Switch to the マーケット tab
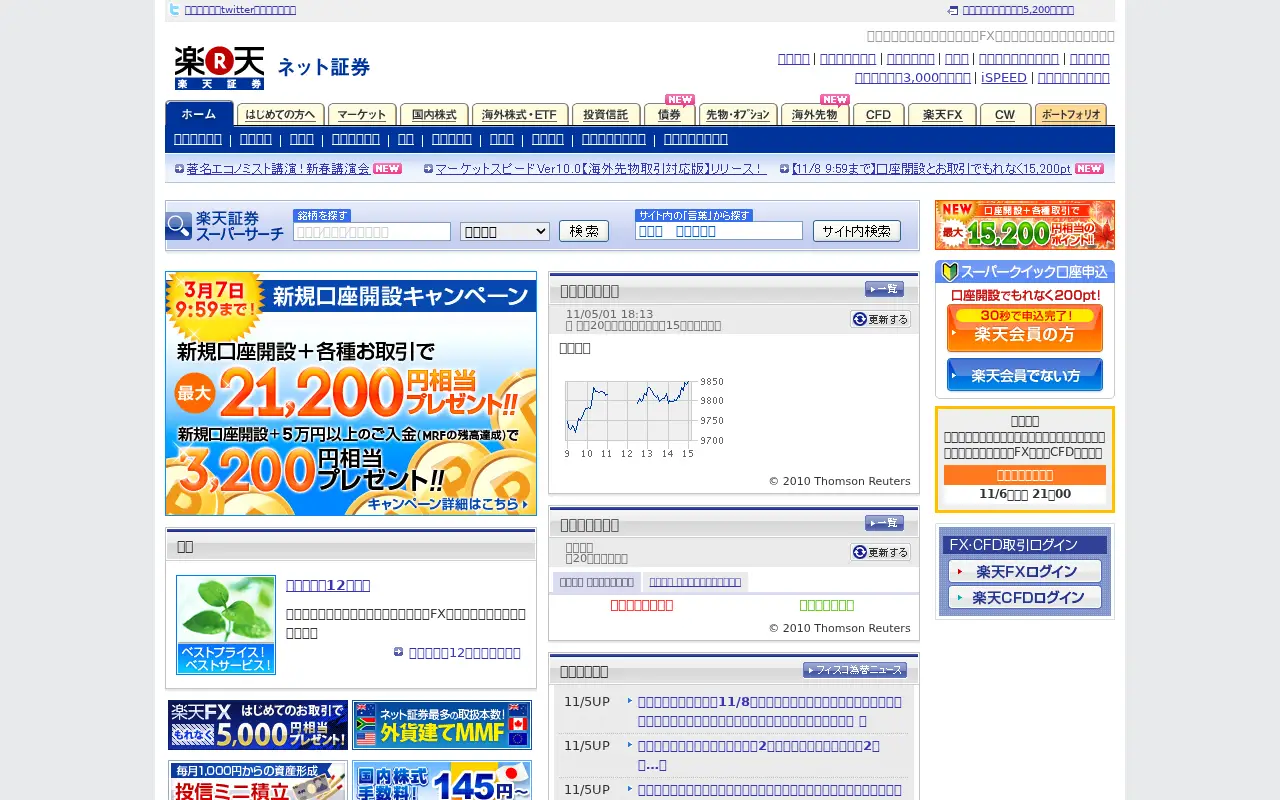This screenshot has width=1280, height=800. [x=362, y=114]
